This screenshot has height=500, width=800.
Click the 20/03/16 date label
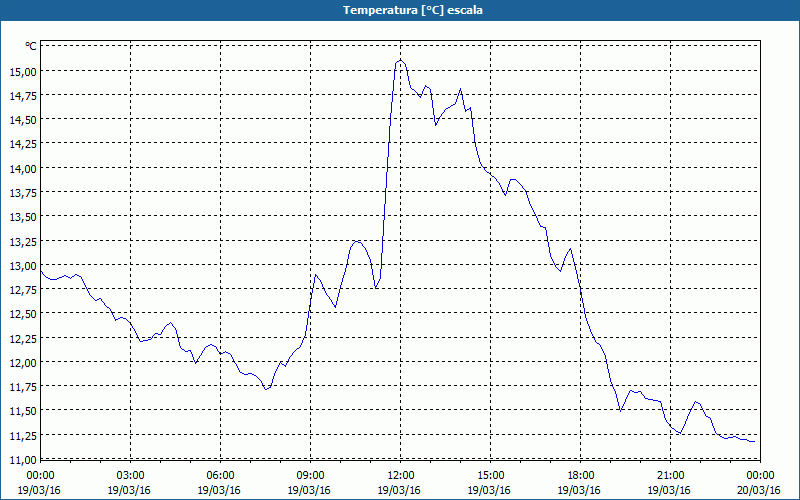coord(759,490)
